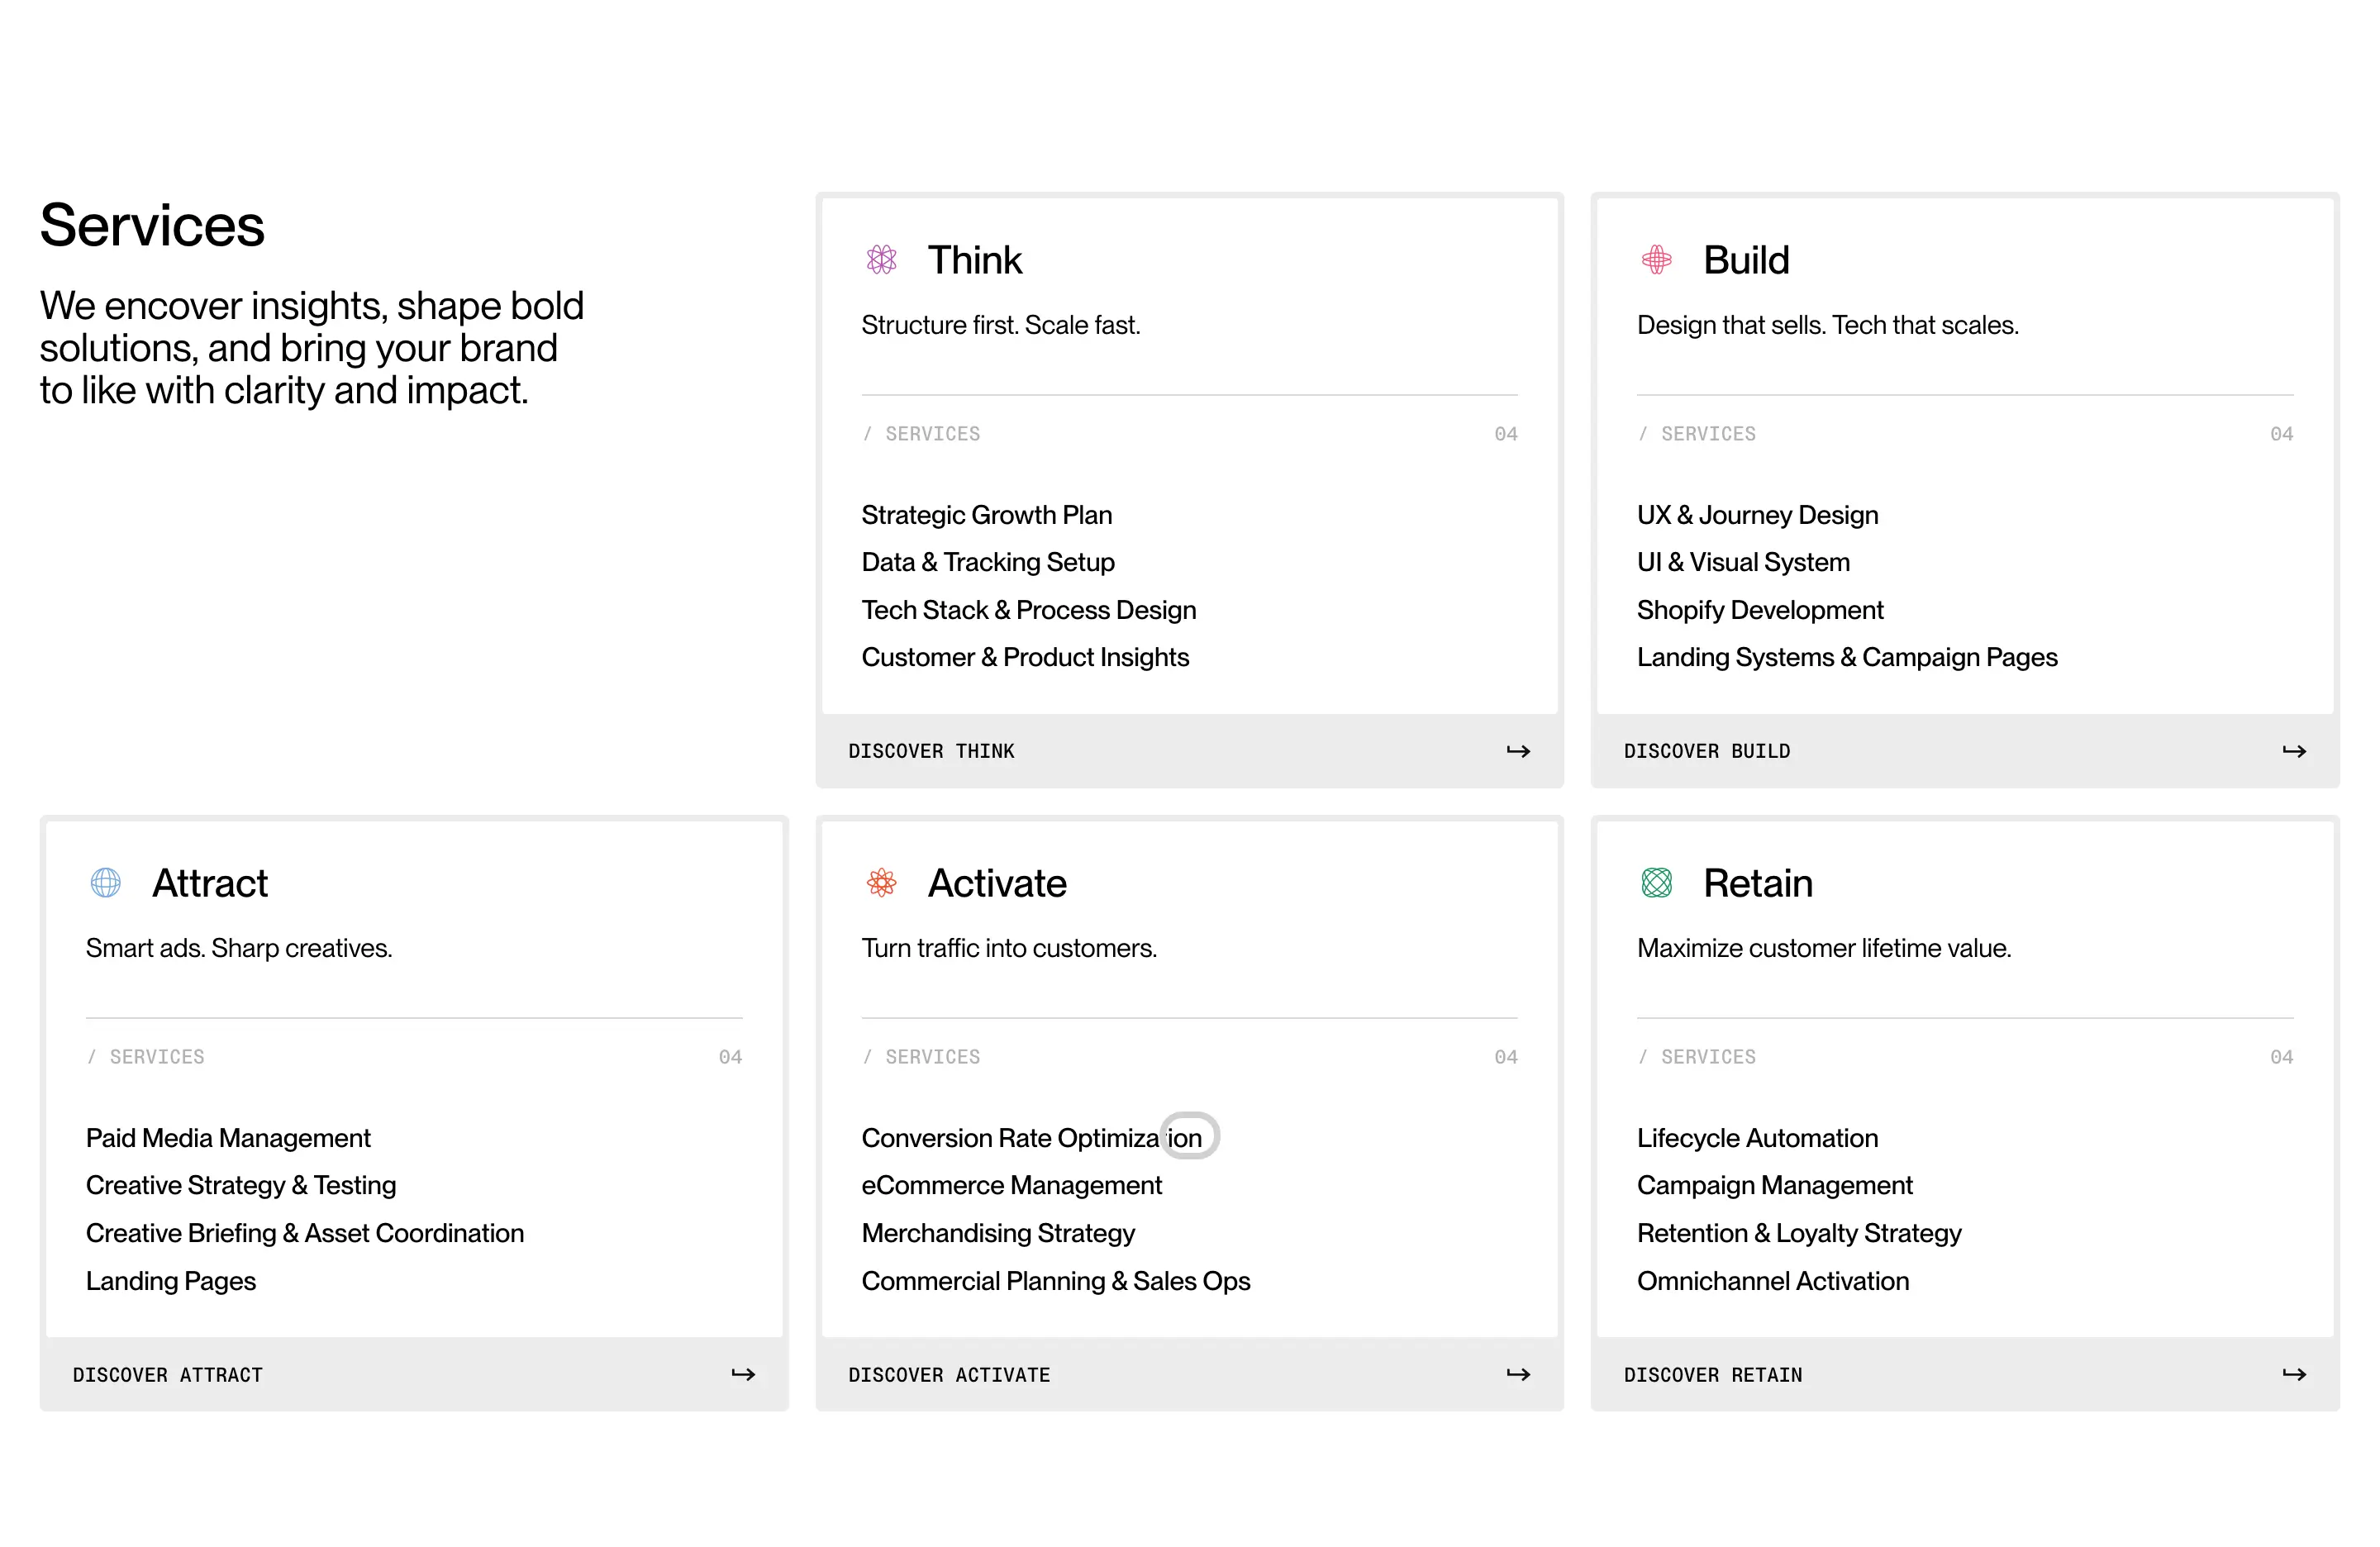Click the Think card heading

[x=975, y=260]
